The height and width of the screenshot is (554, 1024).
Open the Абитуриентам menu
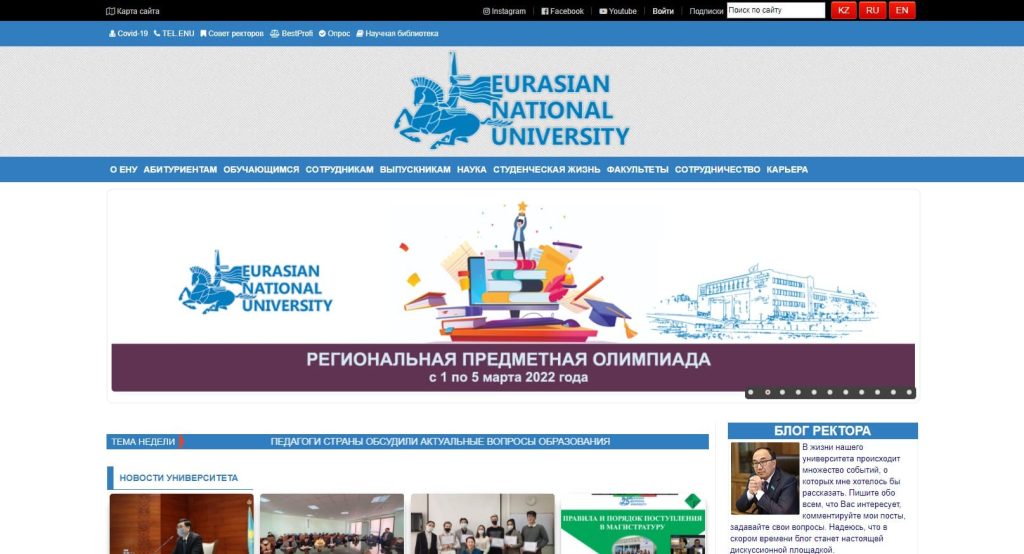coord(180,169)
